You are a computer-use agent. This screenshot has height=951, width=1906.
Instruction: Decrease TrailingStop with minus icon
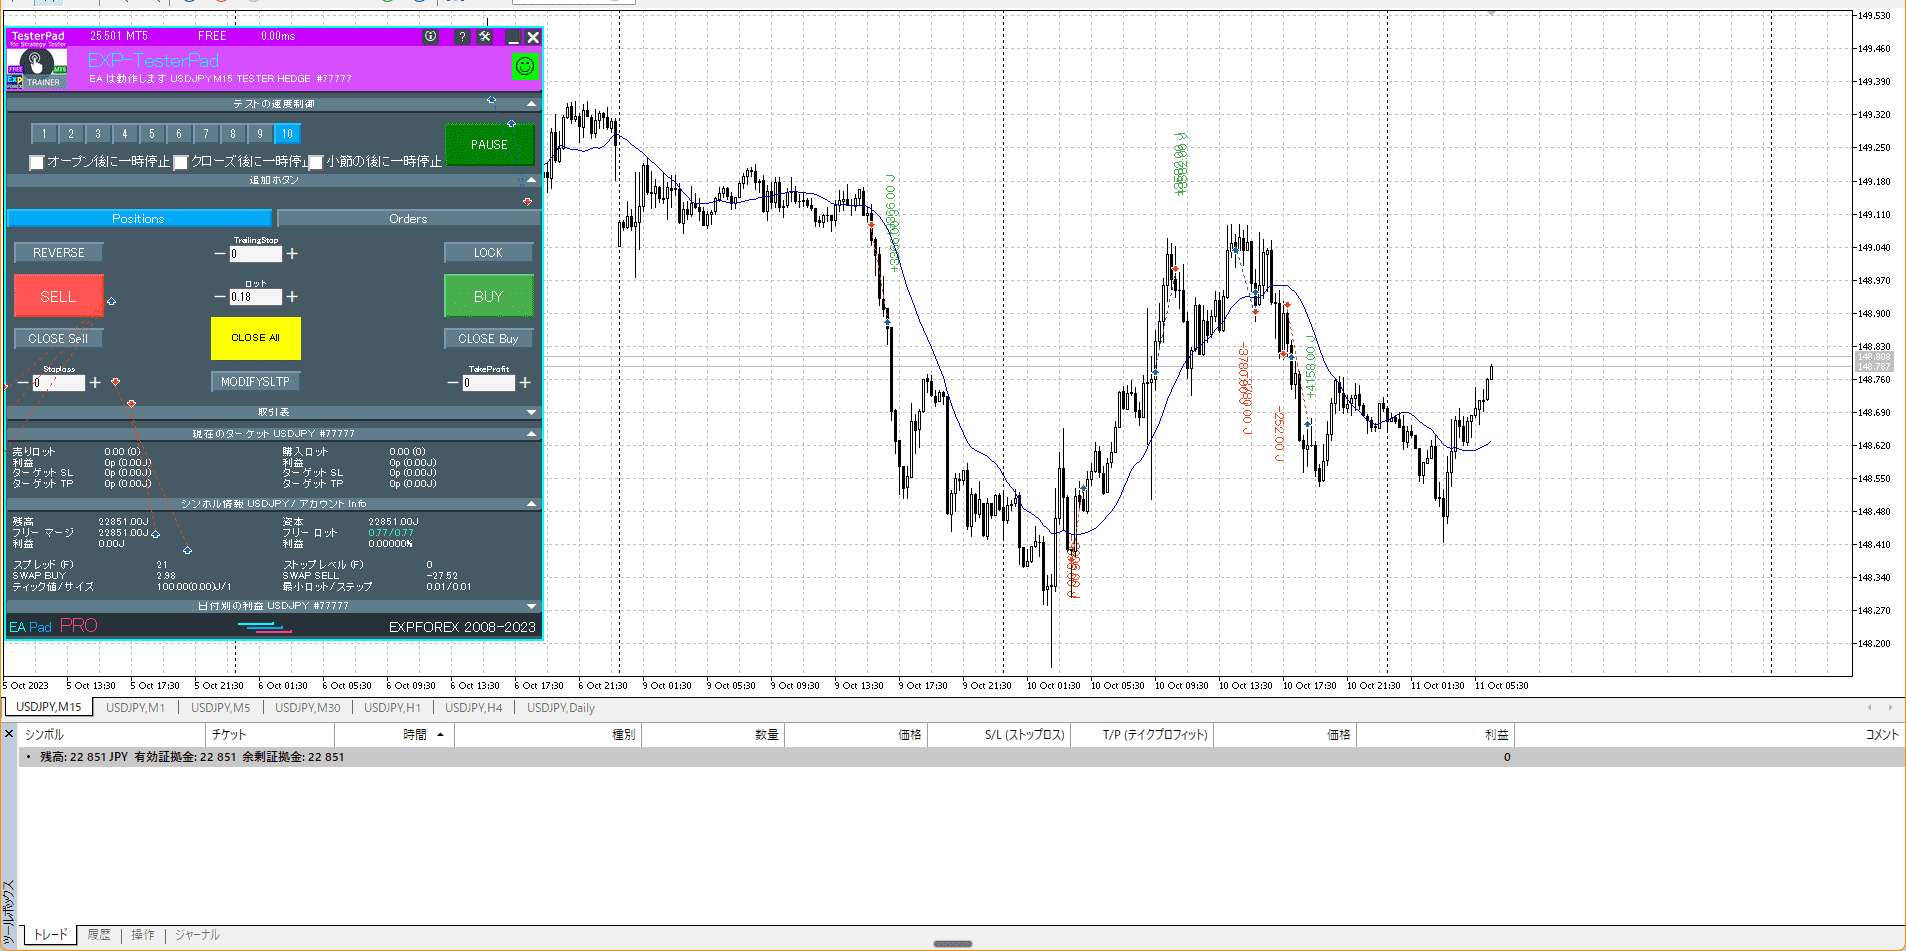220,254
